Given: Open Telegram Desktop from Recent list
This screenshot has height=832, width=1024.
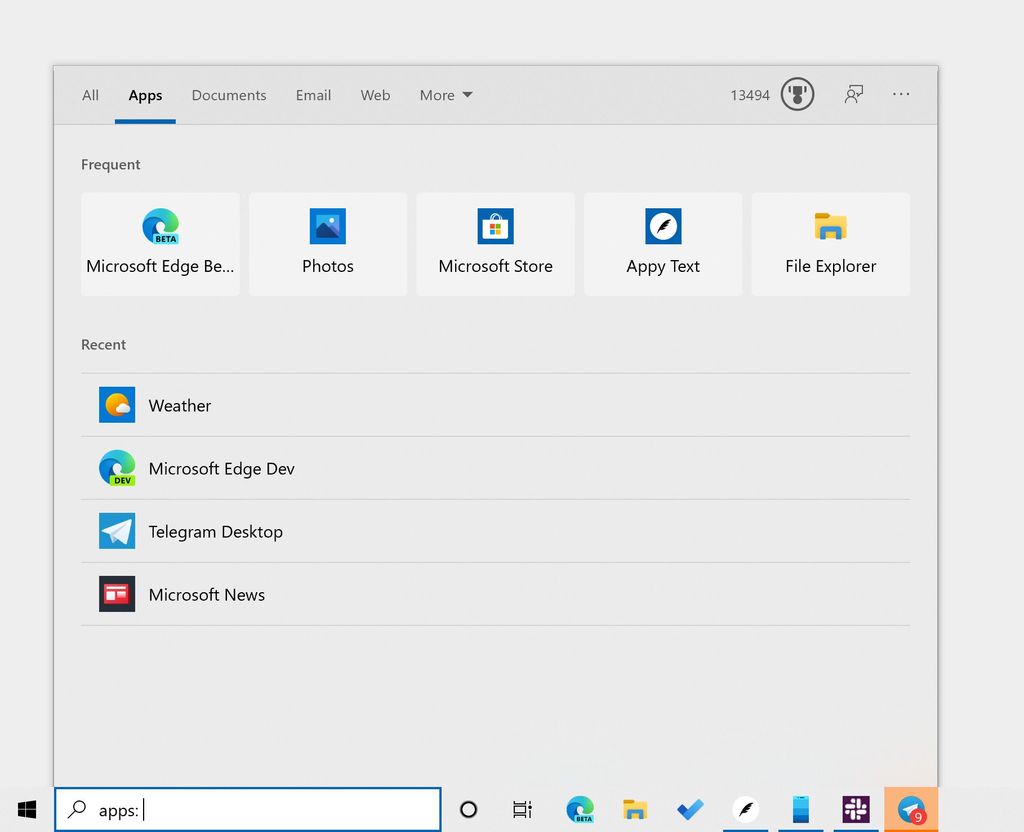Looking at the screenshot, I should click(x=117, y=531).
